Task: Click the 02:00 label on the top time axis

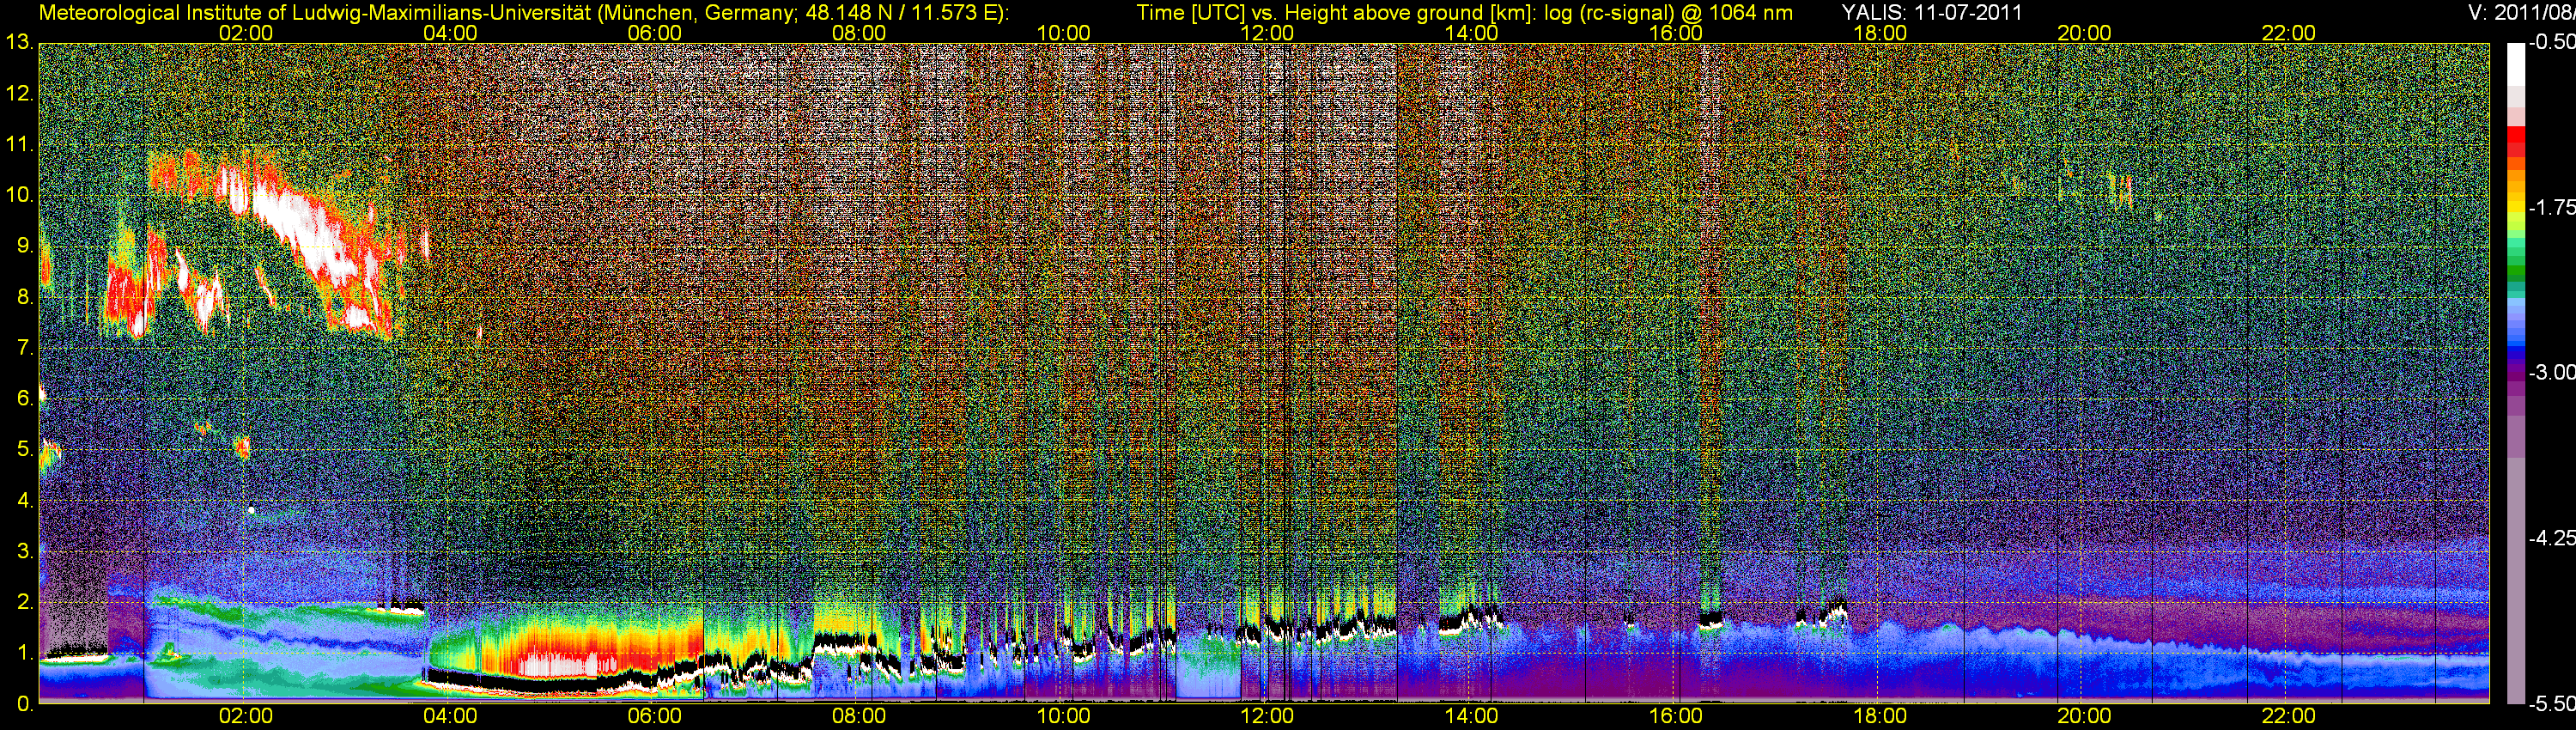Action: (x=245, y=33)
